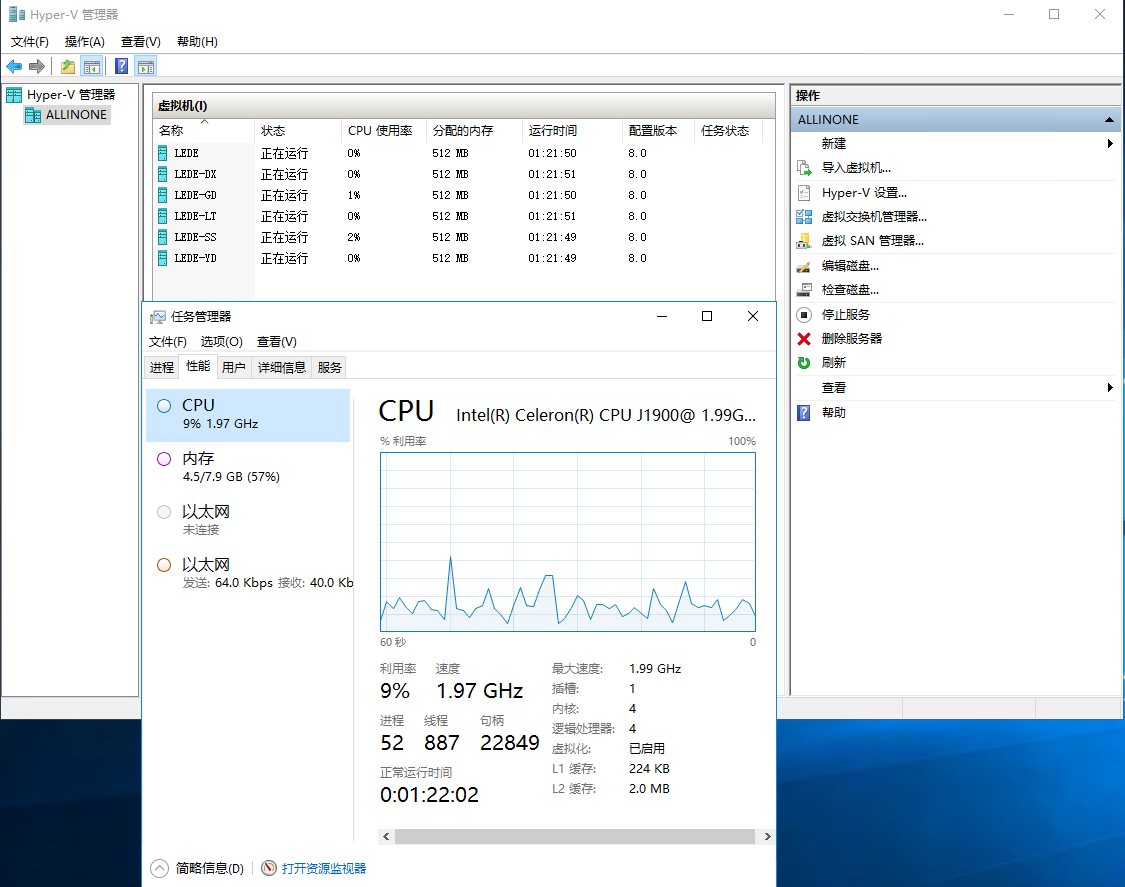Image resolution: width=1125 pixels, height=887 pixels.
Task: Open Hyper-V 文件(F) menu
Action: tap(29, 42)
